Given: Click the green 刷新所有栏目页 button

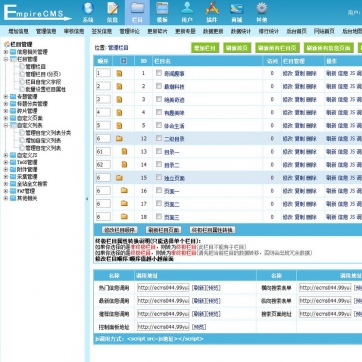Looking at the screenshot, I should coord(277,48).
